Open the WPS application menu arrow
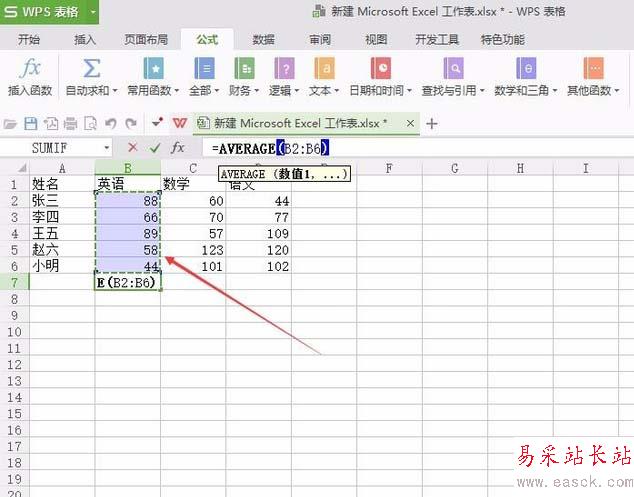This screenshot has width=634, height=497. click(93, 12)
